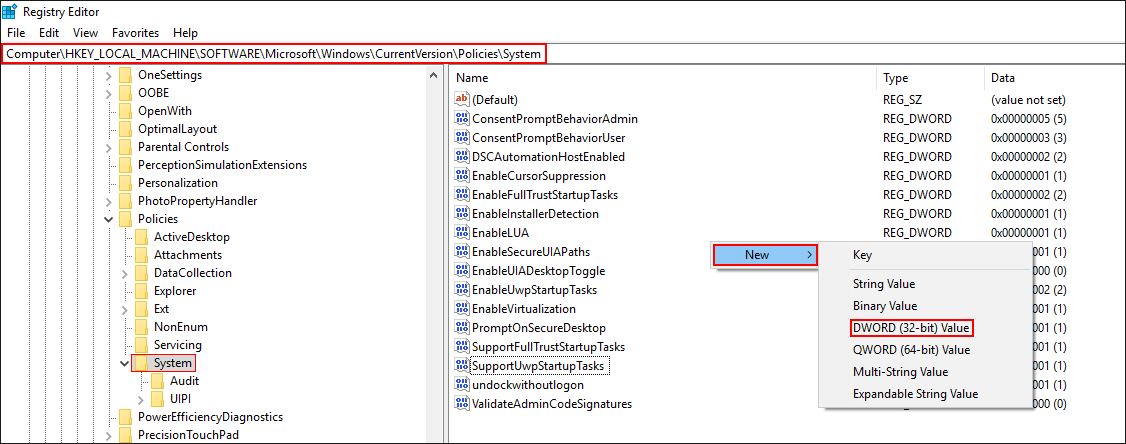Open the New submenu item
Screen dimensions: 1126x444
[x=765, y=254]
